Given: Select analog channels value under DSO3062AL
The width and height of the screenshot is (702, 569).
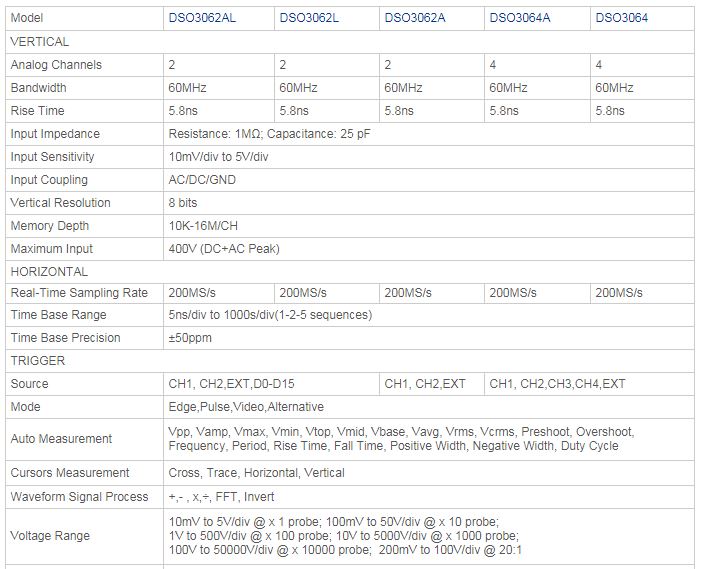Looking at the screenshot, I should pyautogui.click(x=172, y=65).
